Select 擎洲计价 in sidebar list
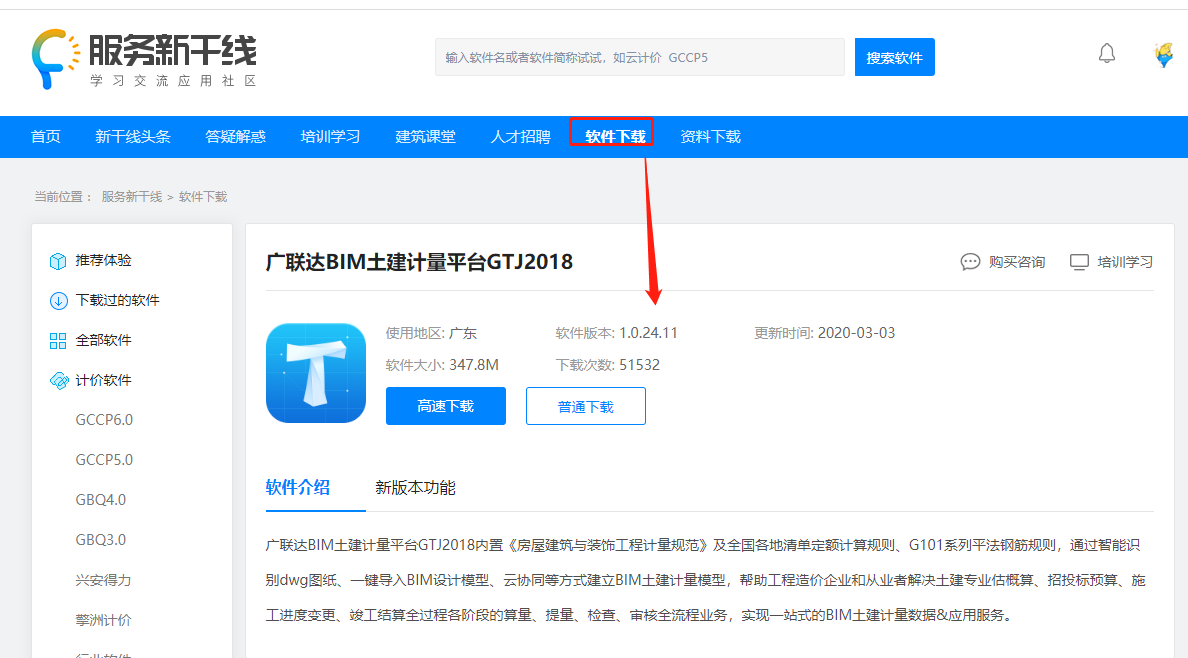1188x658 pixels. [104, 620]
